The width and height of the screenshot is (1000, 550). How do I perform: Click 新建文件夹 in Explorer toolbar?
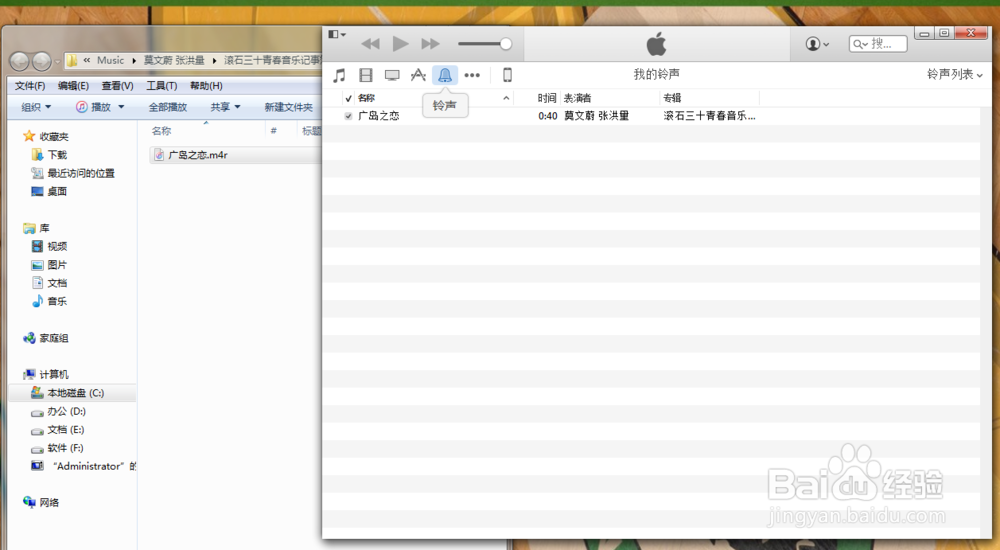pyautogui.click(x=288, y=107)
